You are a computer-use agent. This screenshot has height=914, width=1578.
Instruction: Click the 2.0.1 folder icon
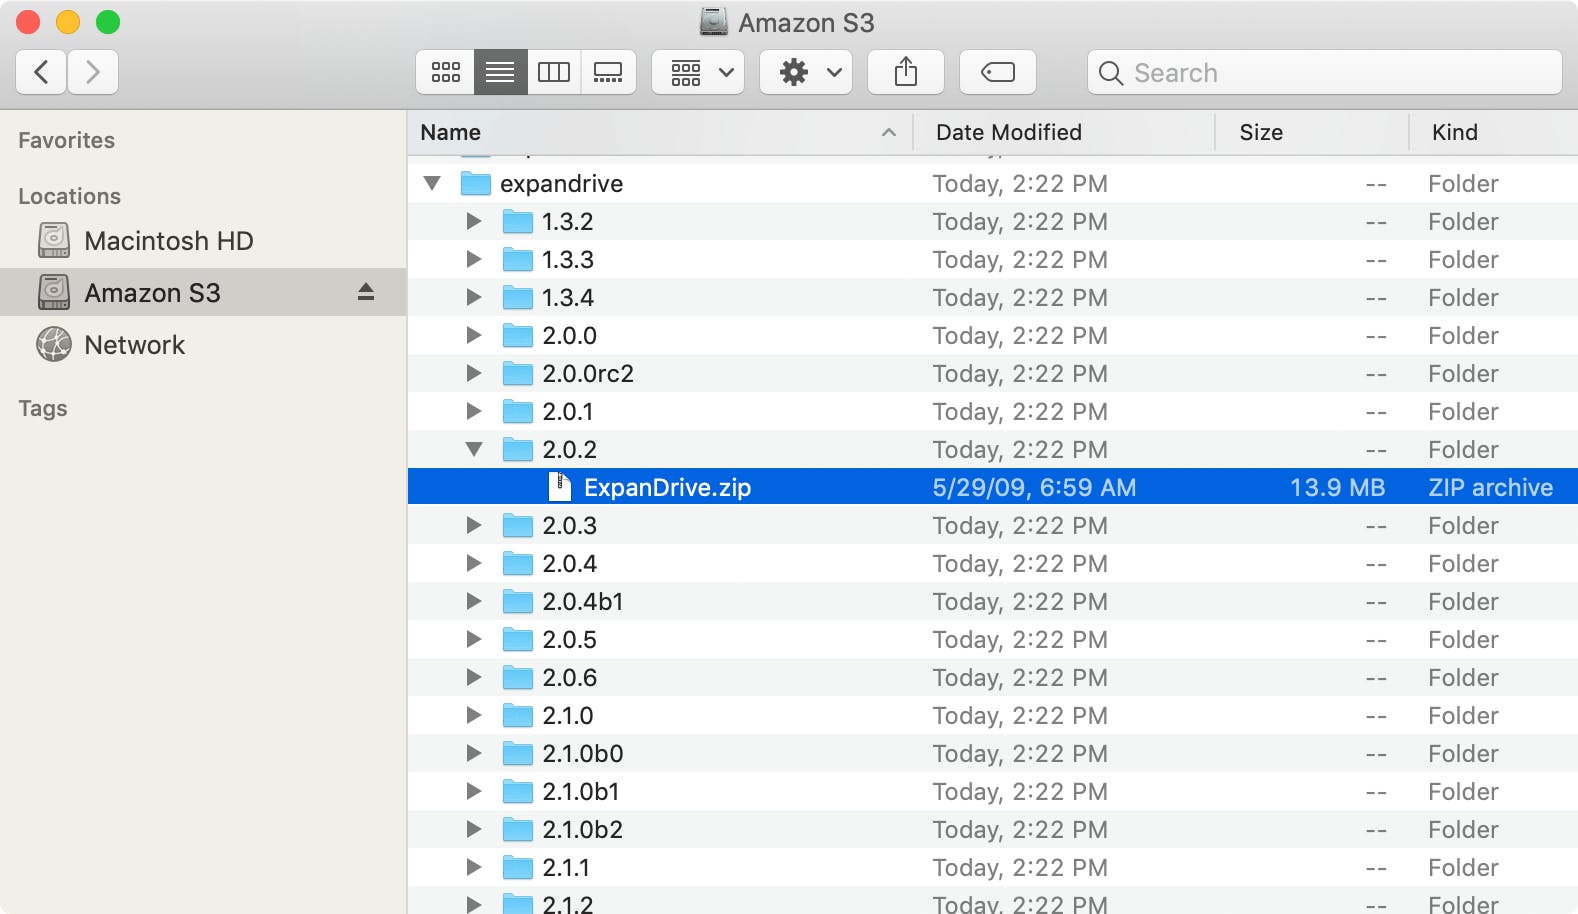click(517, 411)
